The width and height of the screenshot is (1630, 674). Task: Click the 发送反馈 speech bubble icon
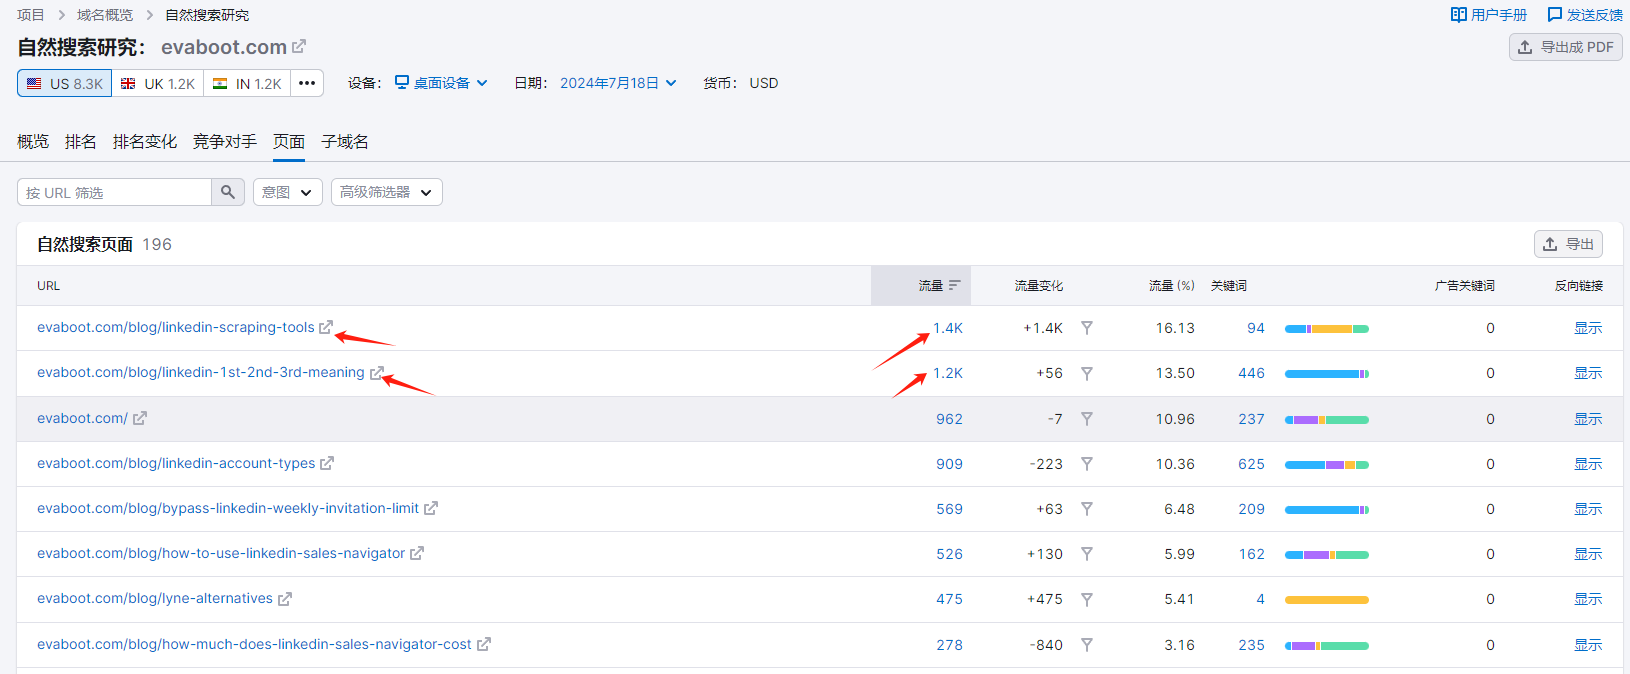(x=1555, y=15)
